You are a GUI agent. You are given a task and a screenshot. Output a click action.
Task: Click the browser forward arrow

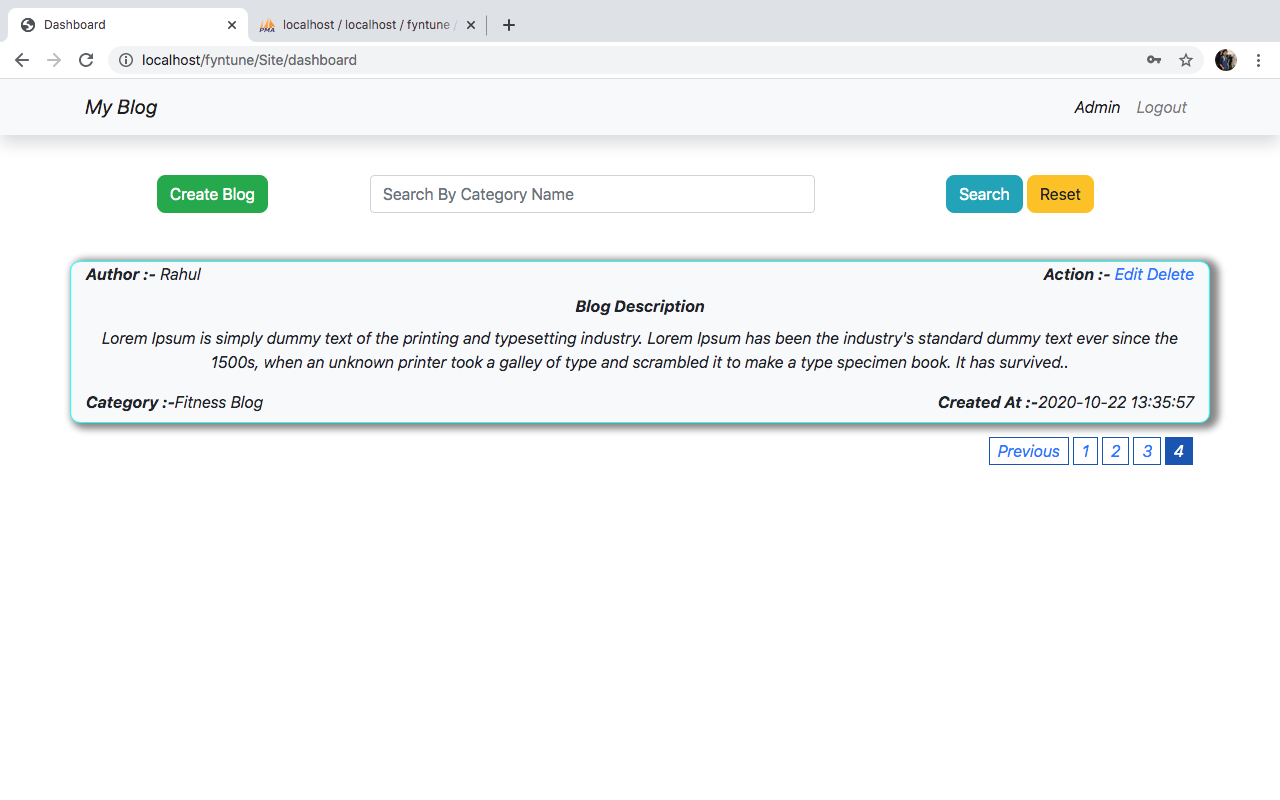tap(54, 60)
